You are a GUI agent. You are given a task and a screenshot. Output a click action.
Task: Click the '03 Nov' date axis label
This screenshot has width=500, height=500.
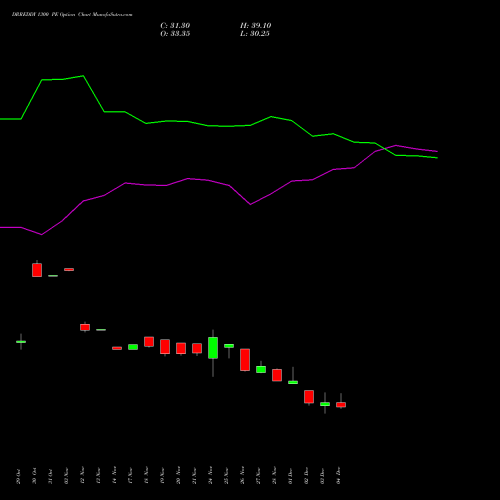pyautogui.click(x=66, y=476)
